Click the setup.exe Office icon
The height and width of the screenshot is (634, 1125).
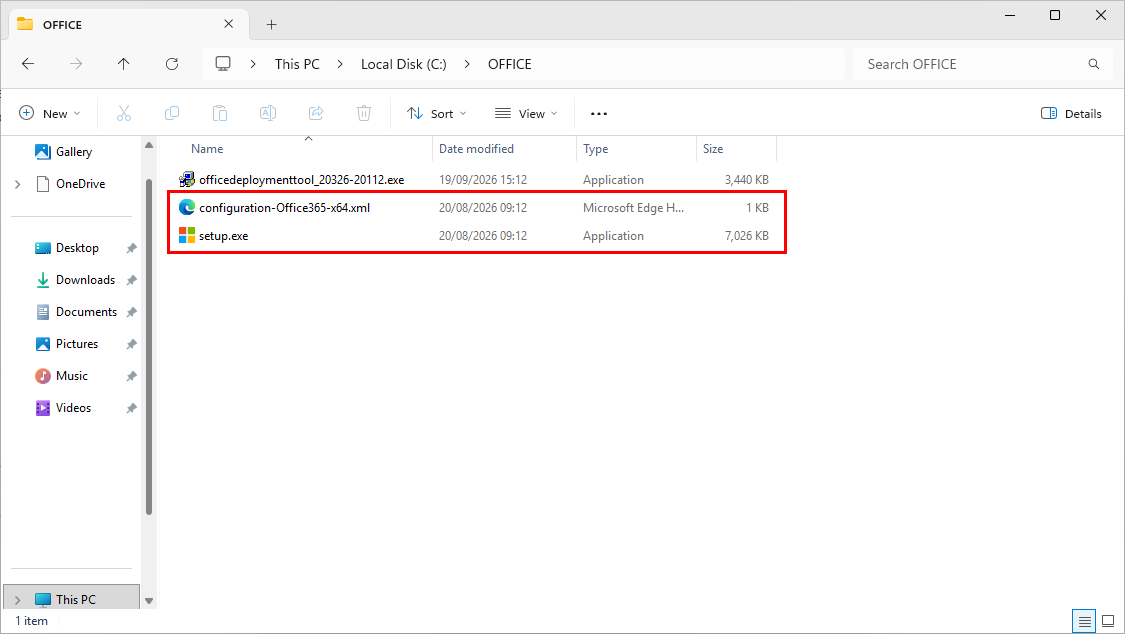coord(187,235)
